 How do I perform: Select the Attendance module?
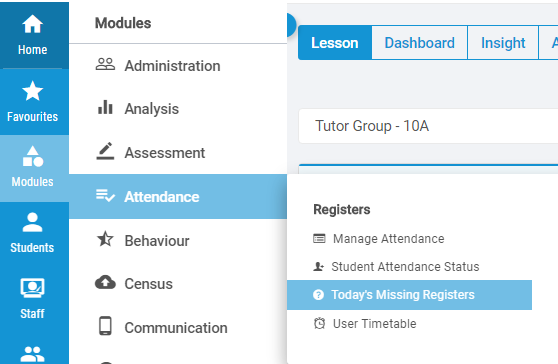tap(178, 196)
